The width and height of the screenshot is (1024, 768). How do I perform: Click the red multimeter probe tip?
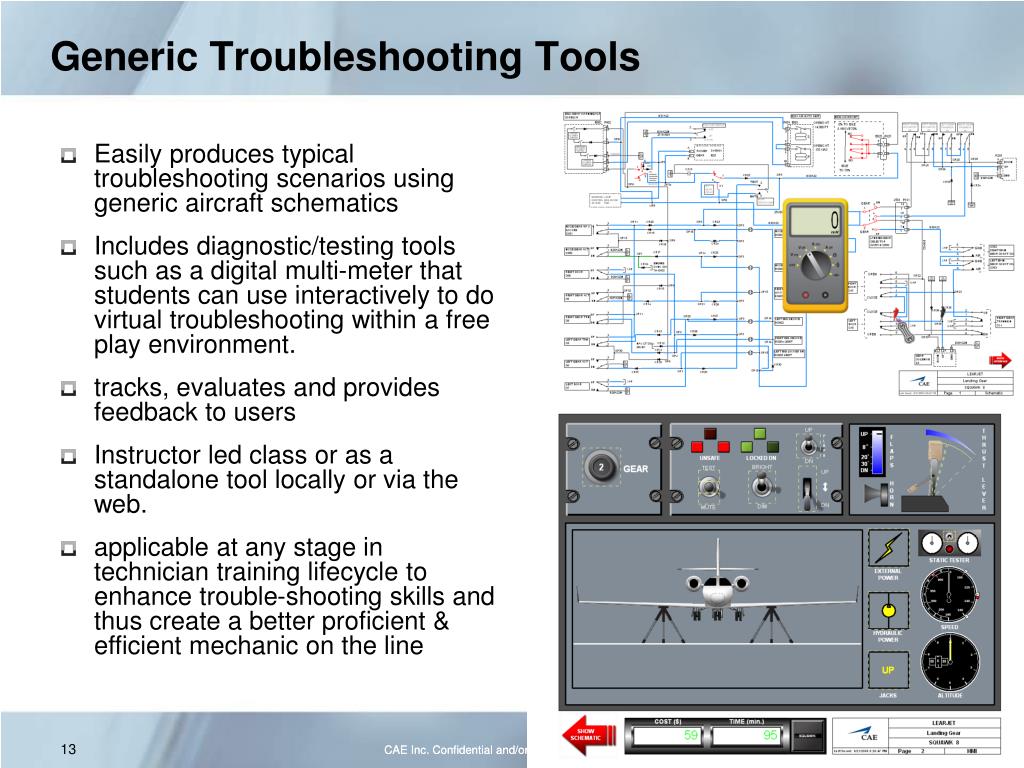tap(896, 315)
